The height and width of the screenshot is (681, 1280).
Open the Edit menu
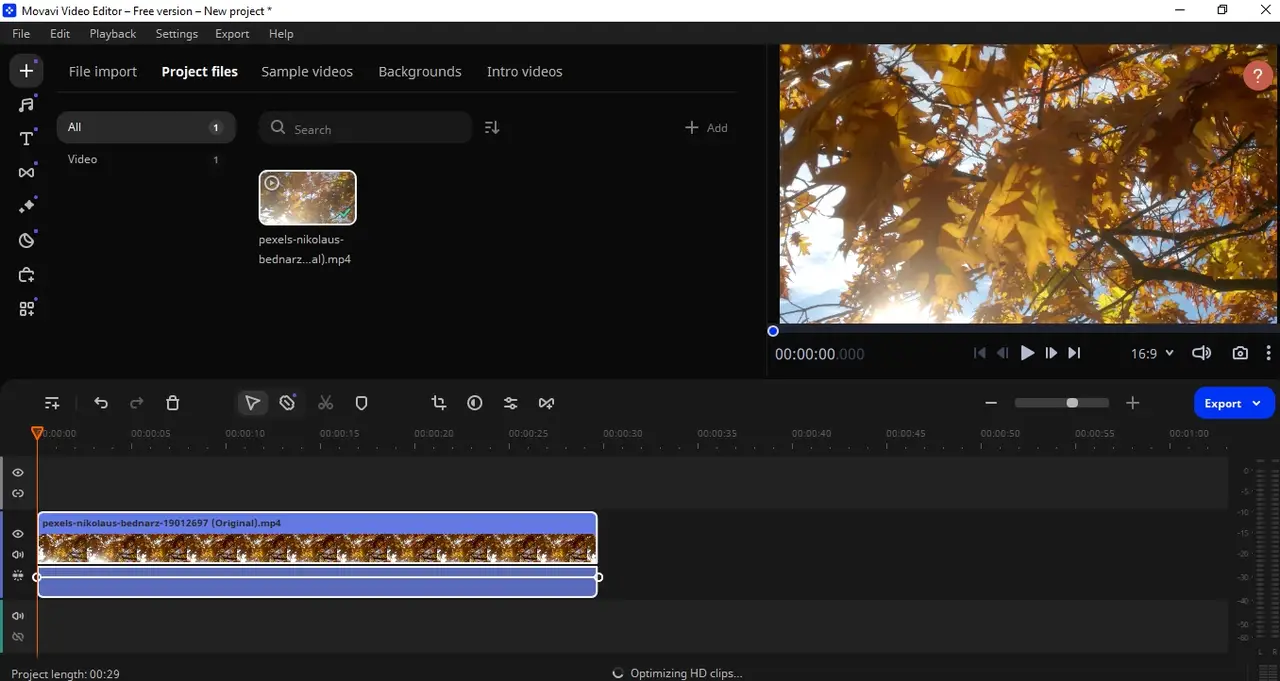pyautogui.click(x=60, y=33)
